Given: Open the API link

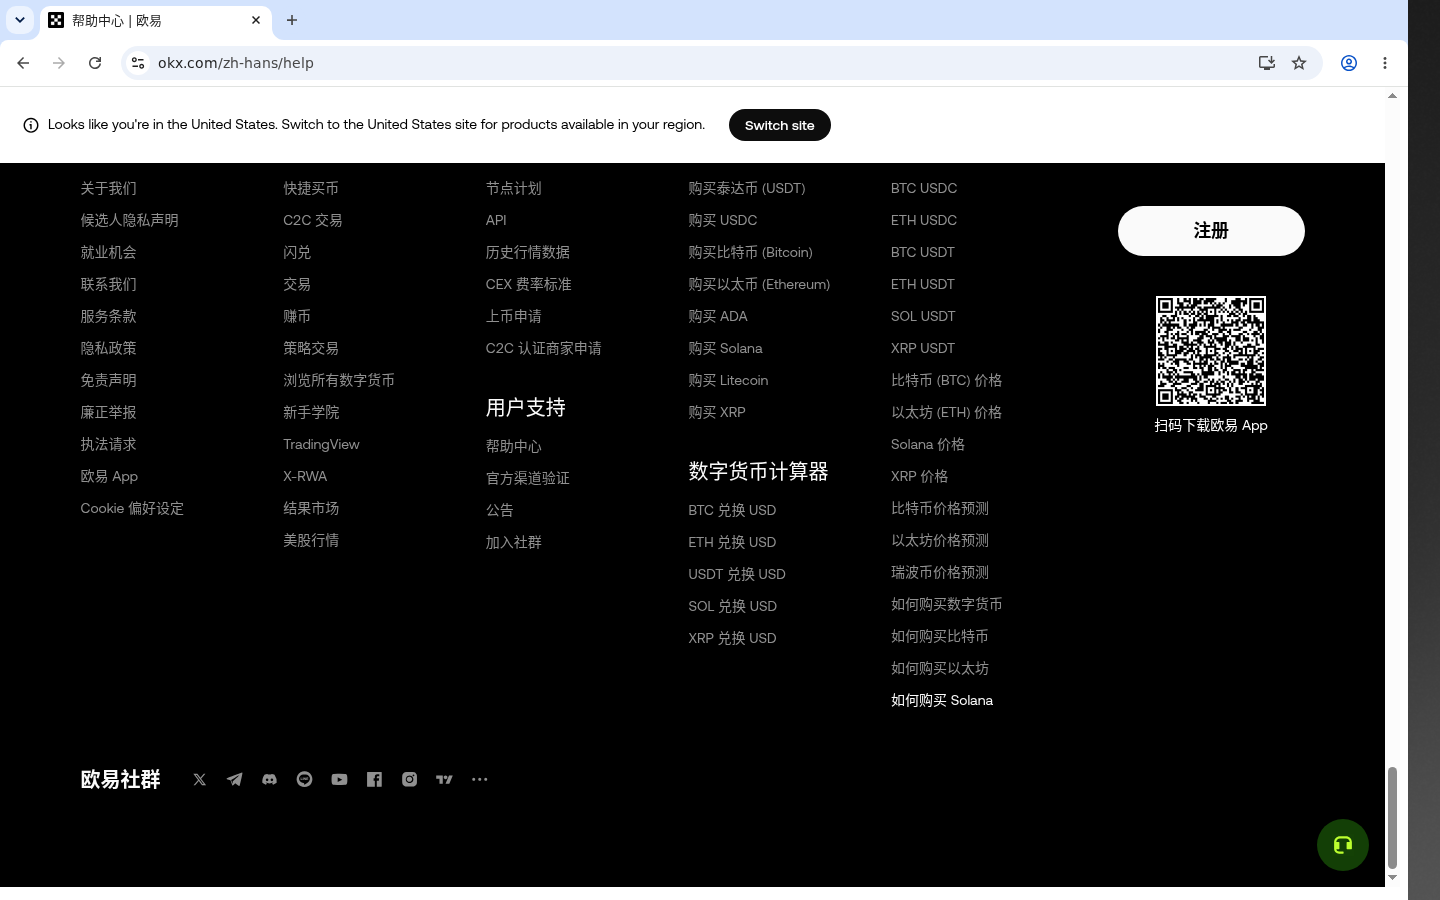Looking at the screenshot, I should tap(496, 220).
